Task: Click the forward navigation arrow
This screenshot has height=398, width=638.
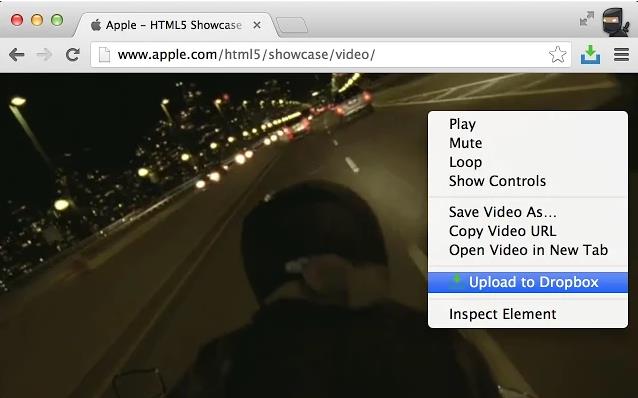Action: click(44, 55)
